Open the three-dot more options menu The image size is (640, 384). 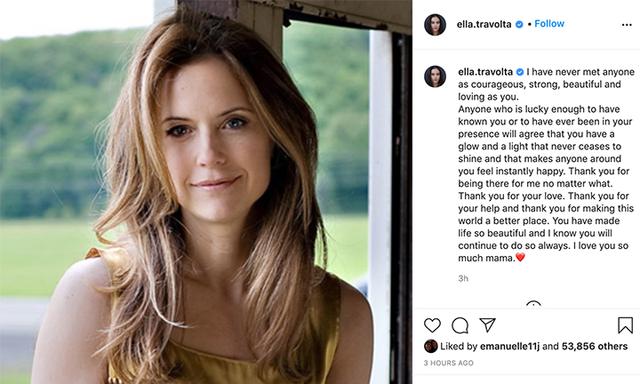(x=627, y=25)
